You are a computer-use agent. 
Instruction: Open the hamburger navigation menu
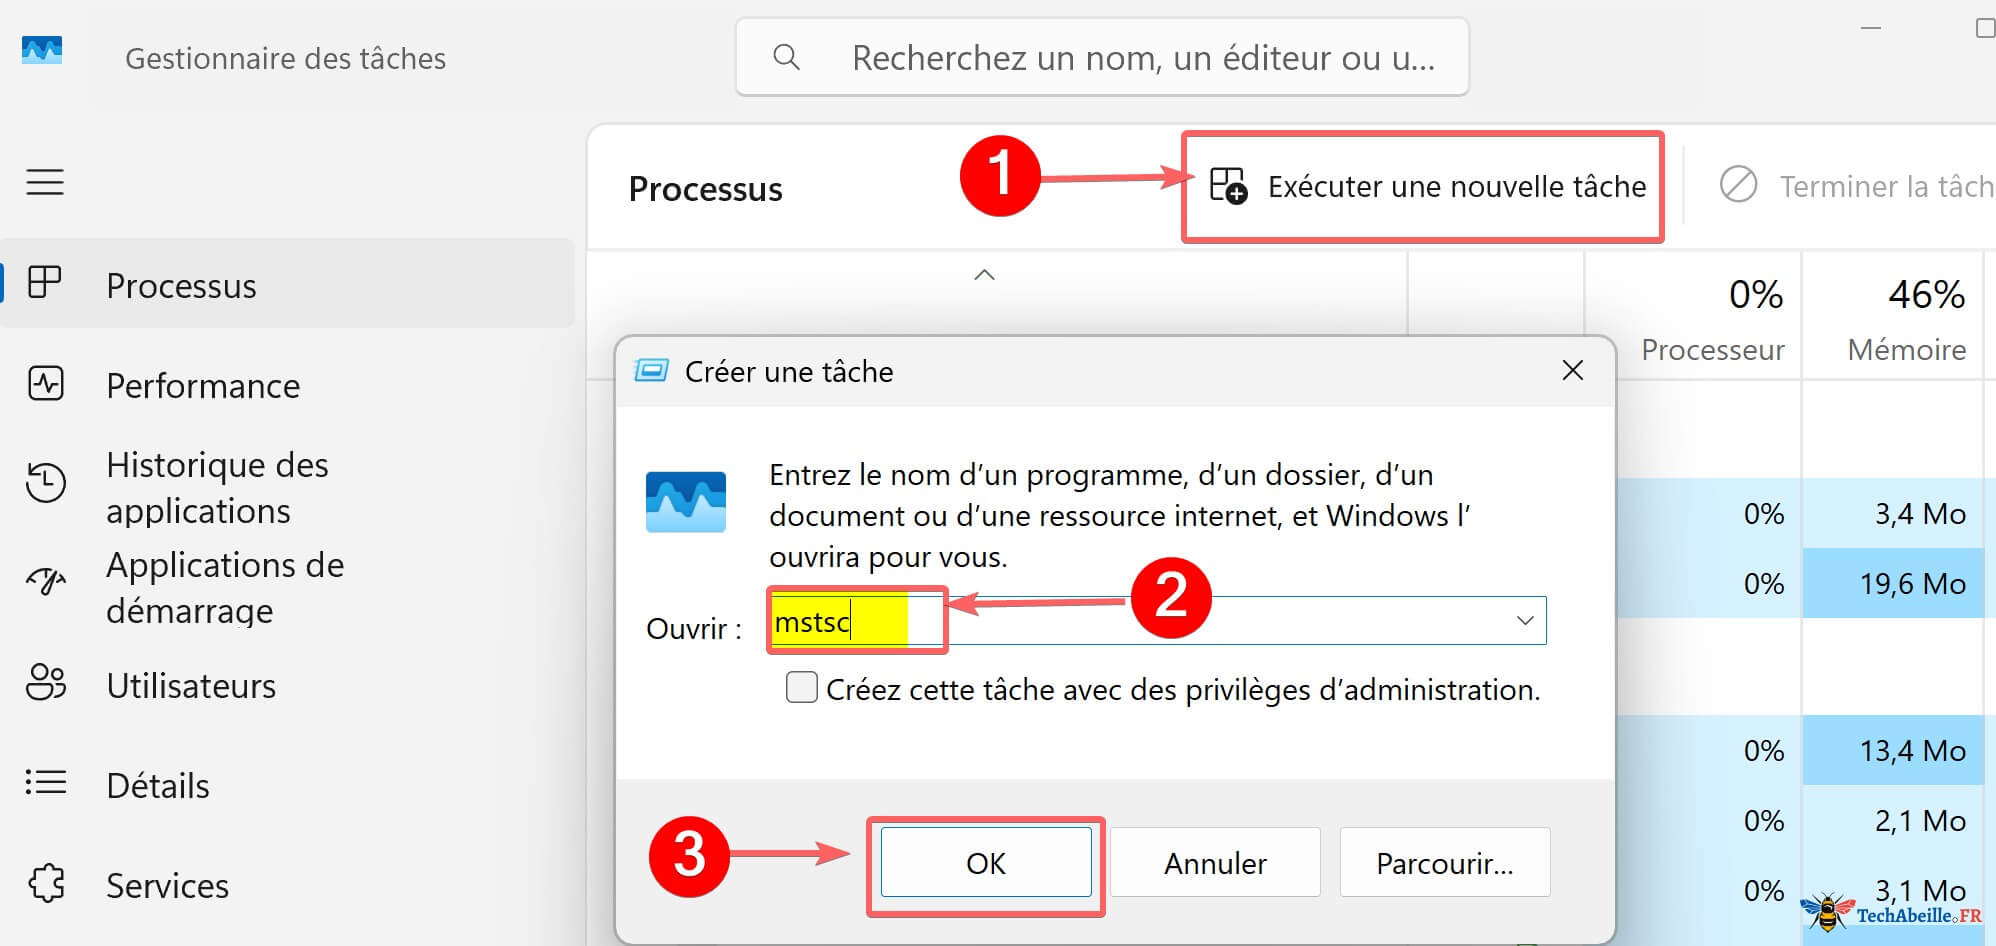pos(44,182)
